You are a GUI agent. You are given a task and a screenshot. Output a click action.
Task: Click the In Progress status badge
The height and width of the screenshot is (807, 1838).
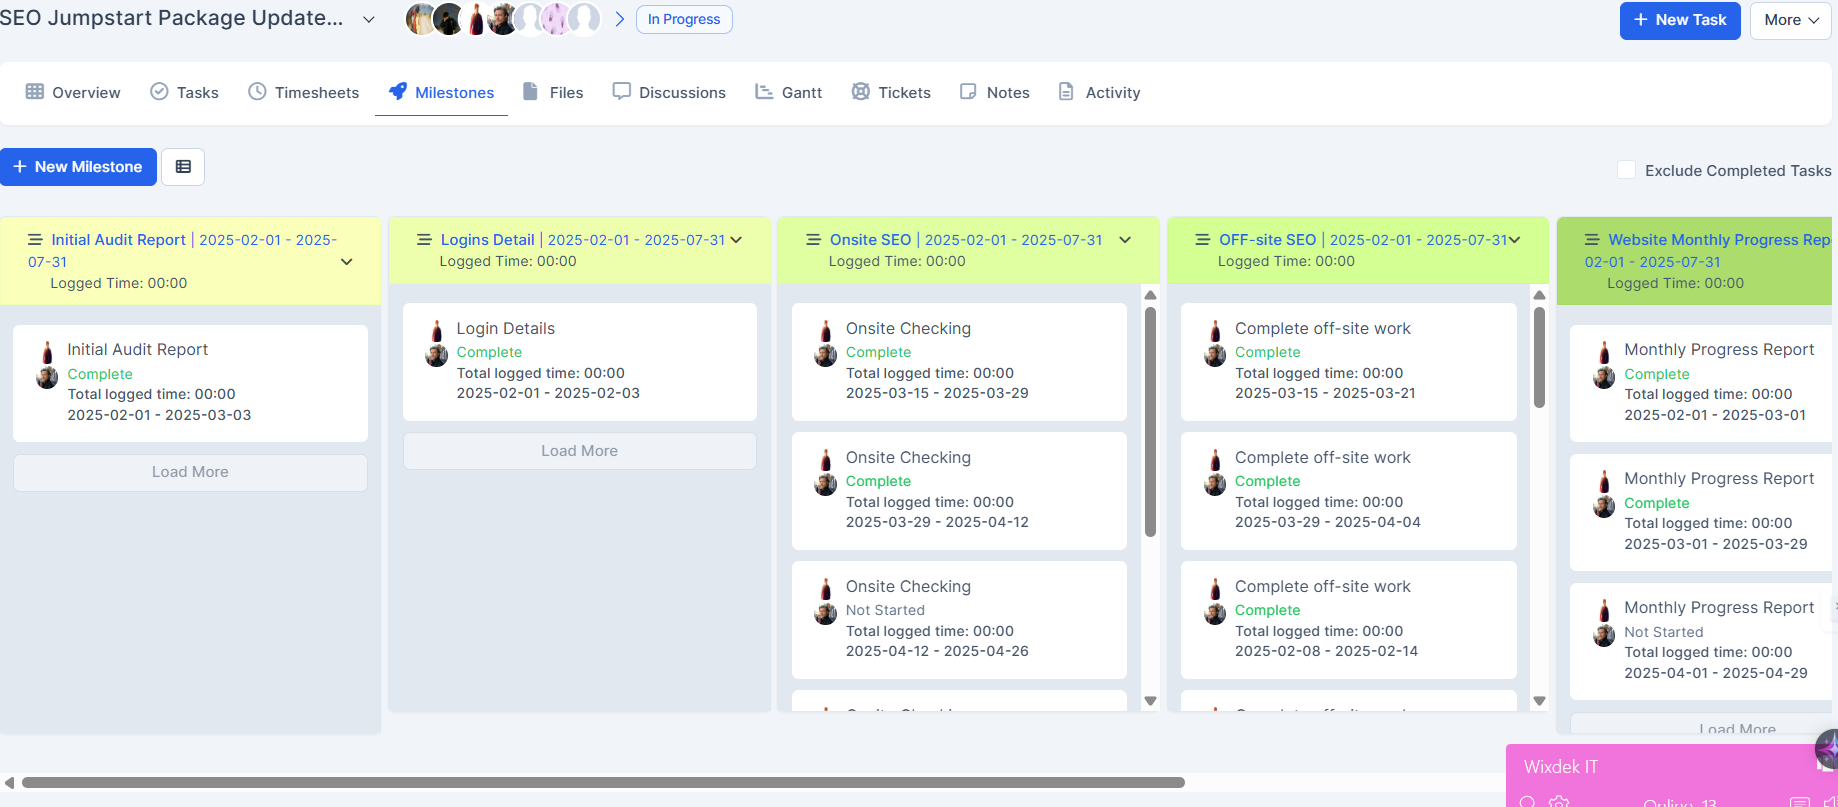pyautogui.click(x=684, y=19)
